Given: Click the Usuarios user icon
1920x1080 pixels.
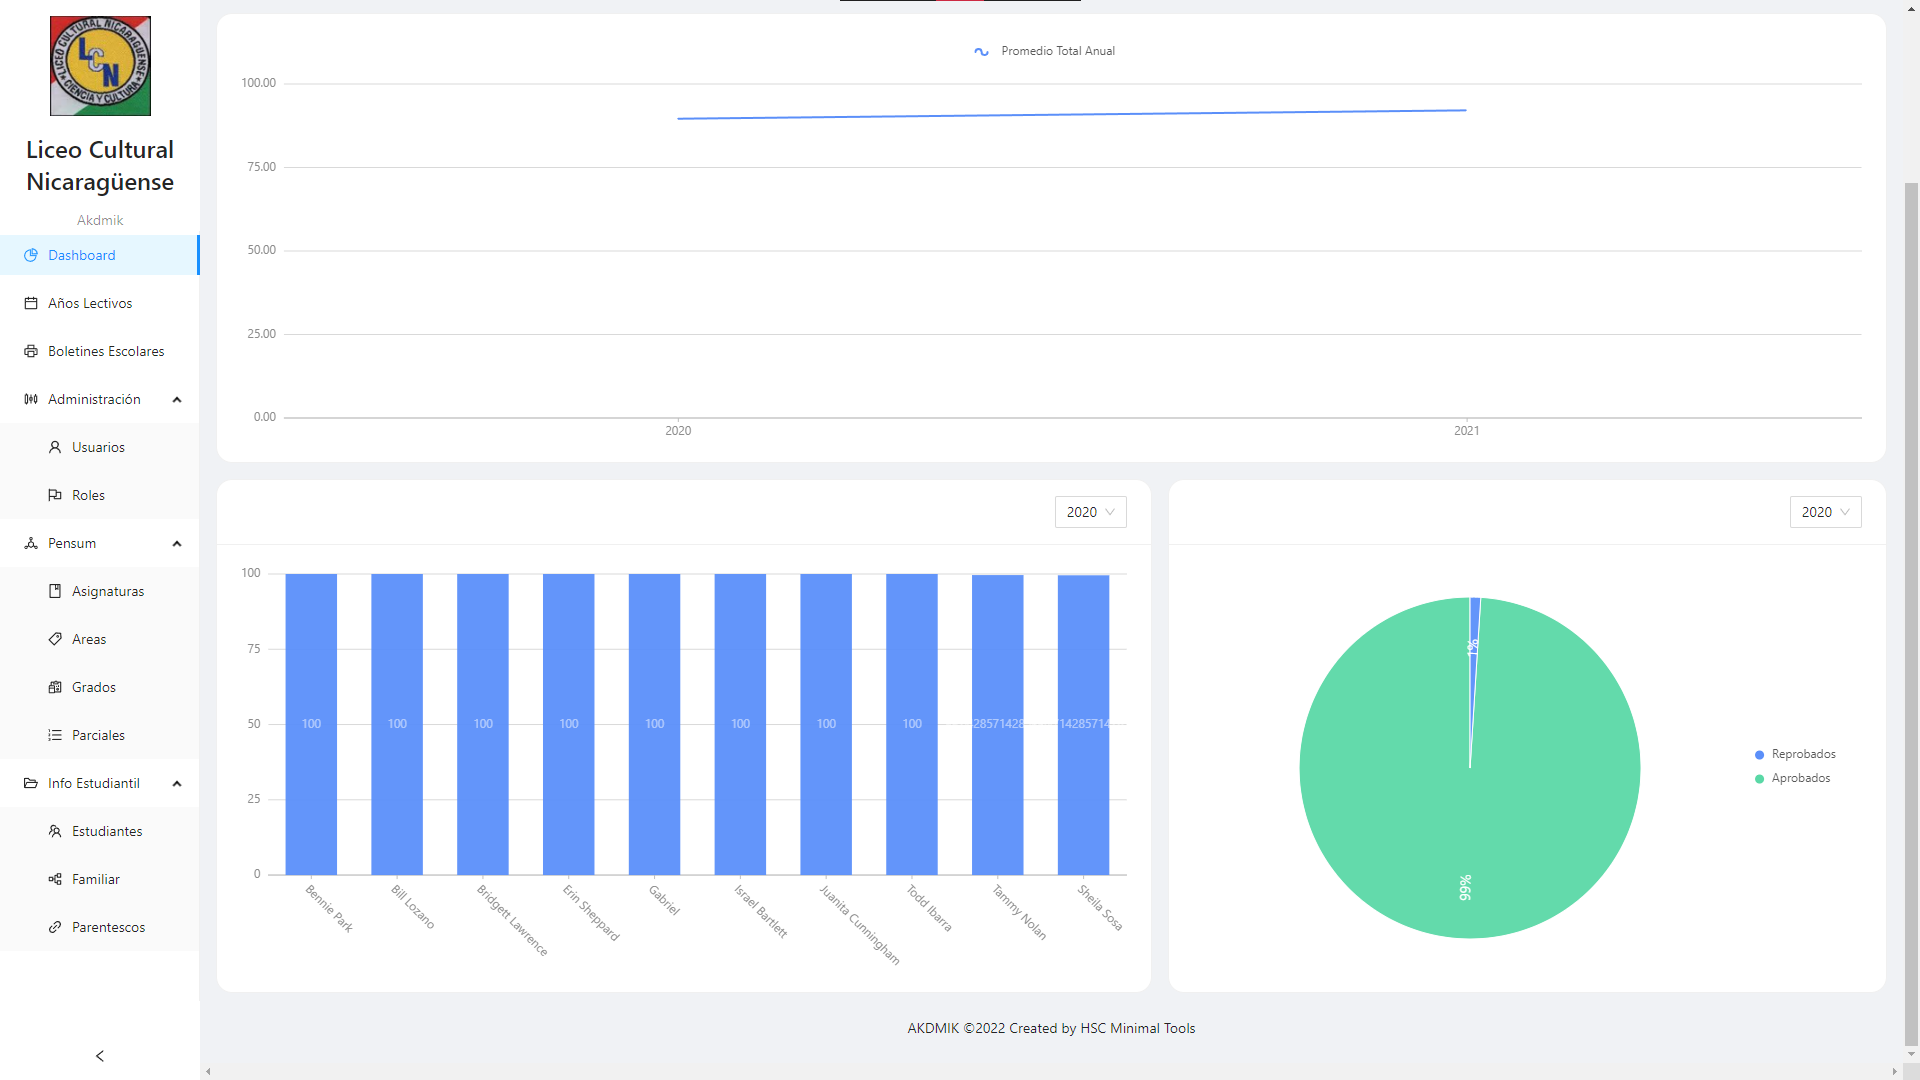Looking at the screenshot, I should pos(55,447).
